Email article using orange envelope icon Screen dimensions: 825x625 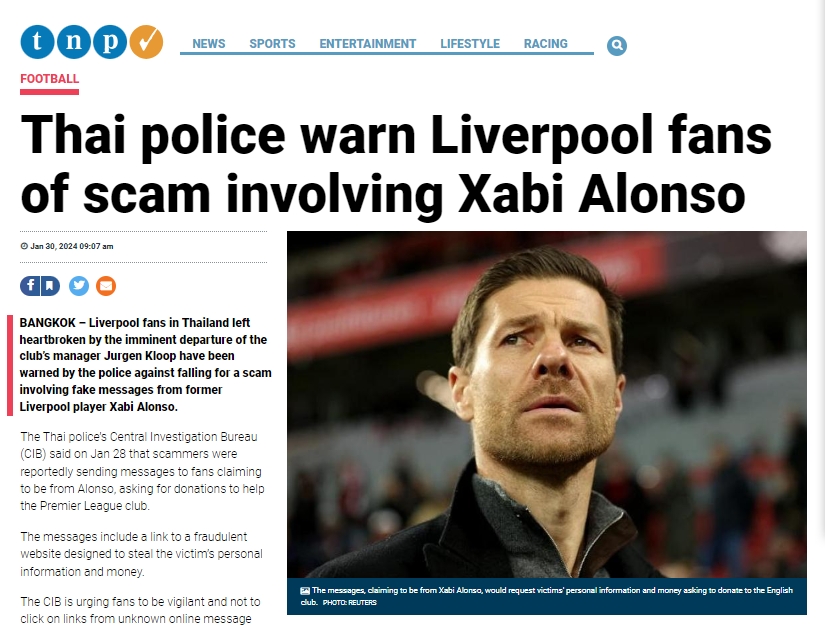pos(106,286)
